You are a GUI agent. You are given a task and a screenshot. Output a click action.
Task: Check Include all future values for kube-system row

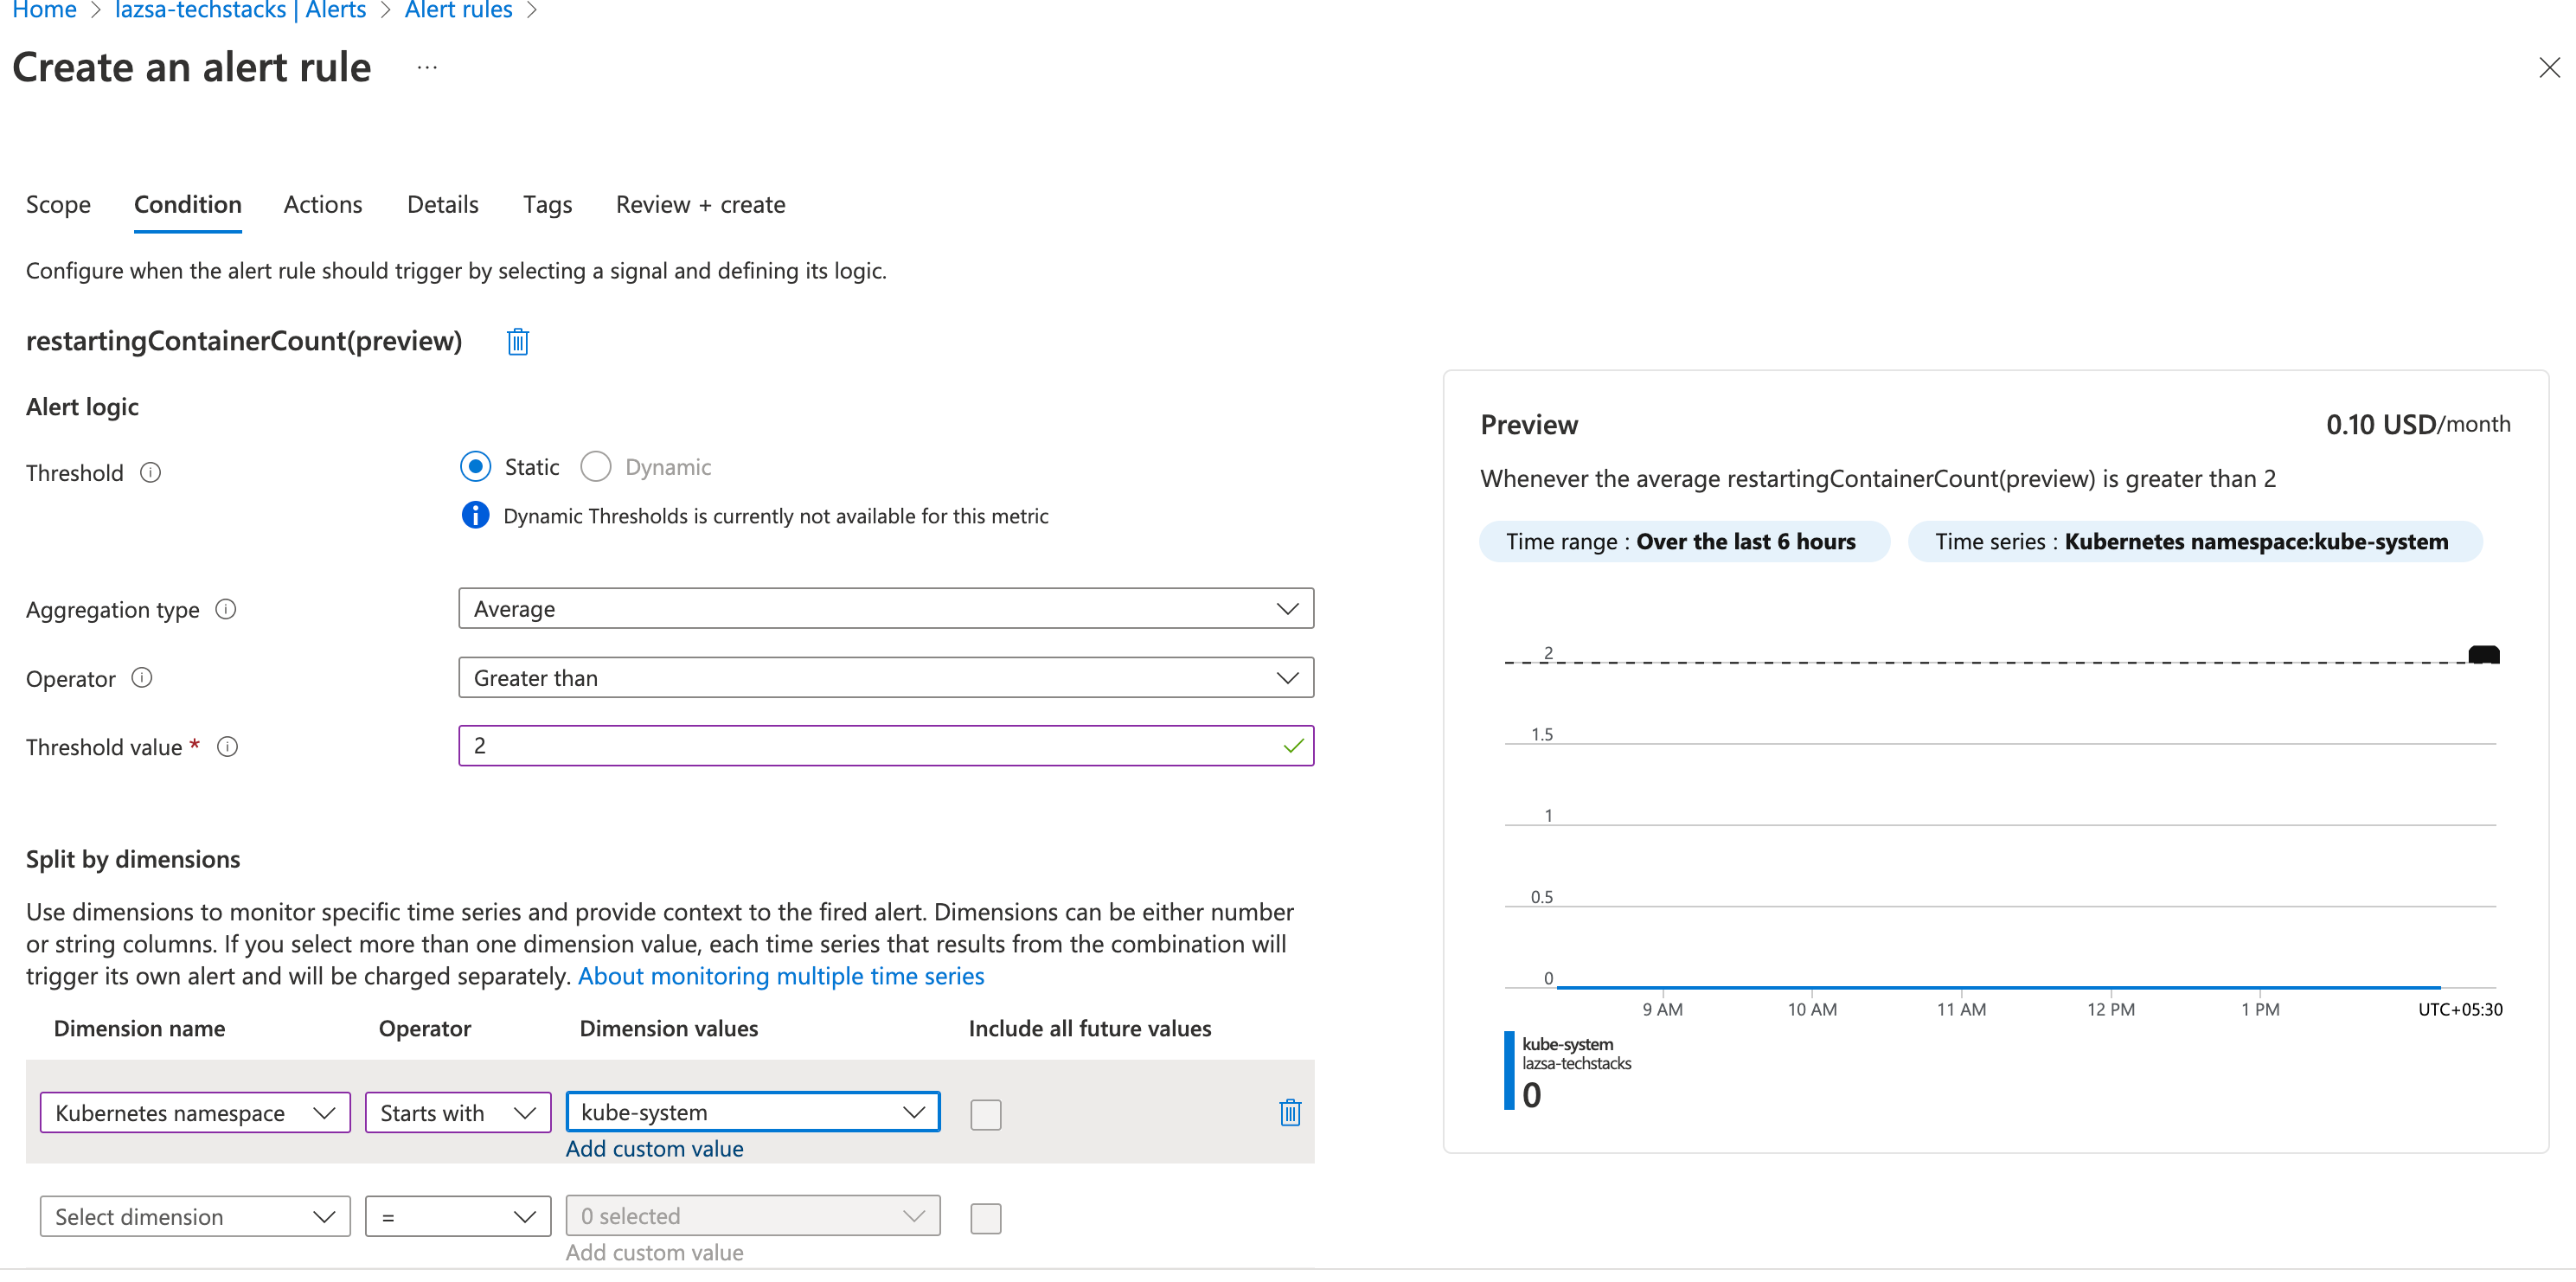click(x=986, y=1114)
